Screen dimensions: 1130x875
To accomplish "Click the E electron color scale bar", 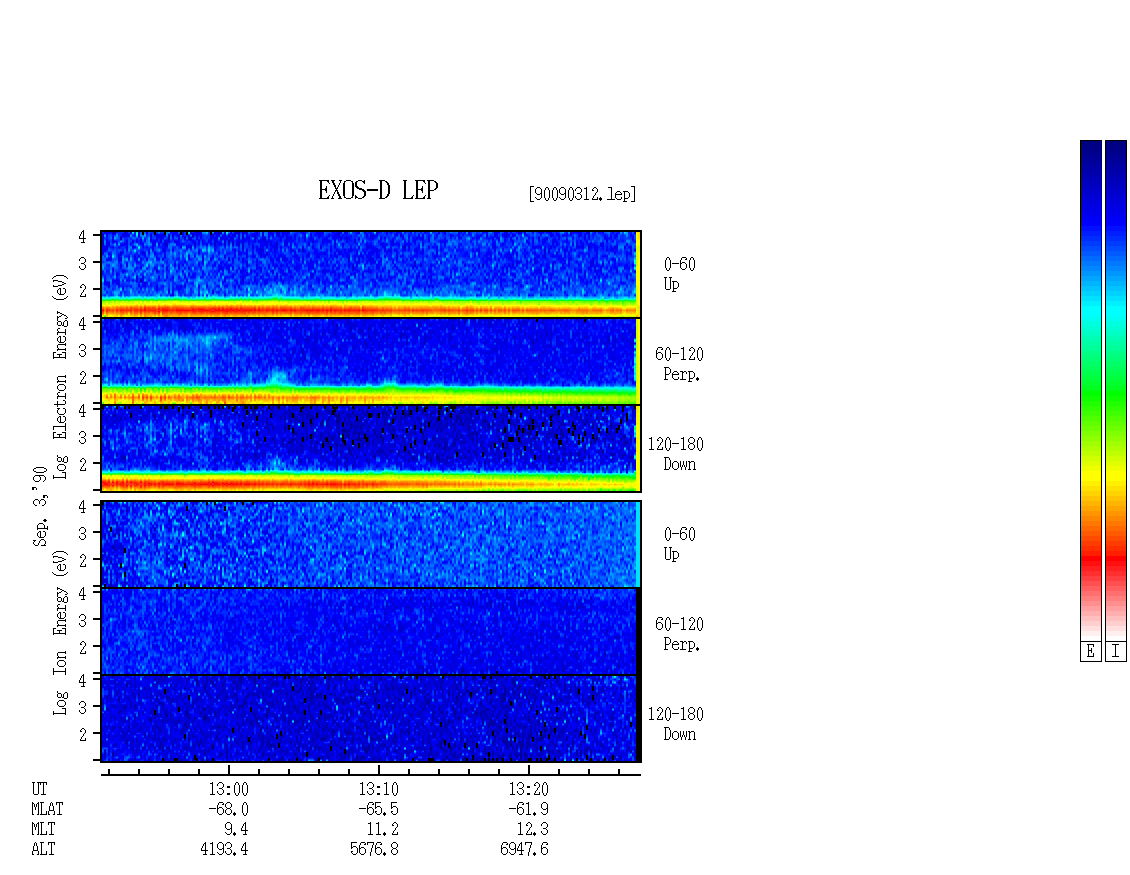I will 1090,390.
